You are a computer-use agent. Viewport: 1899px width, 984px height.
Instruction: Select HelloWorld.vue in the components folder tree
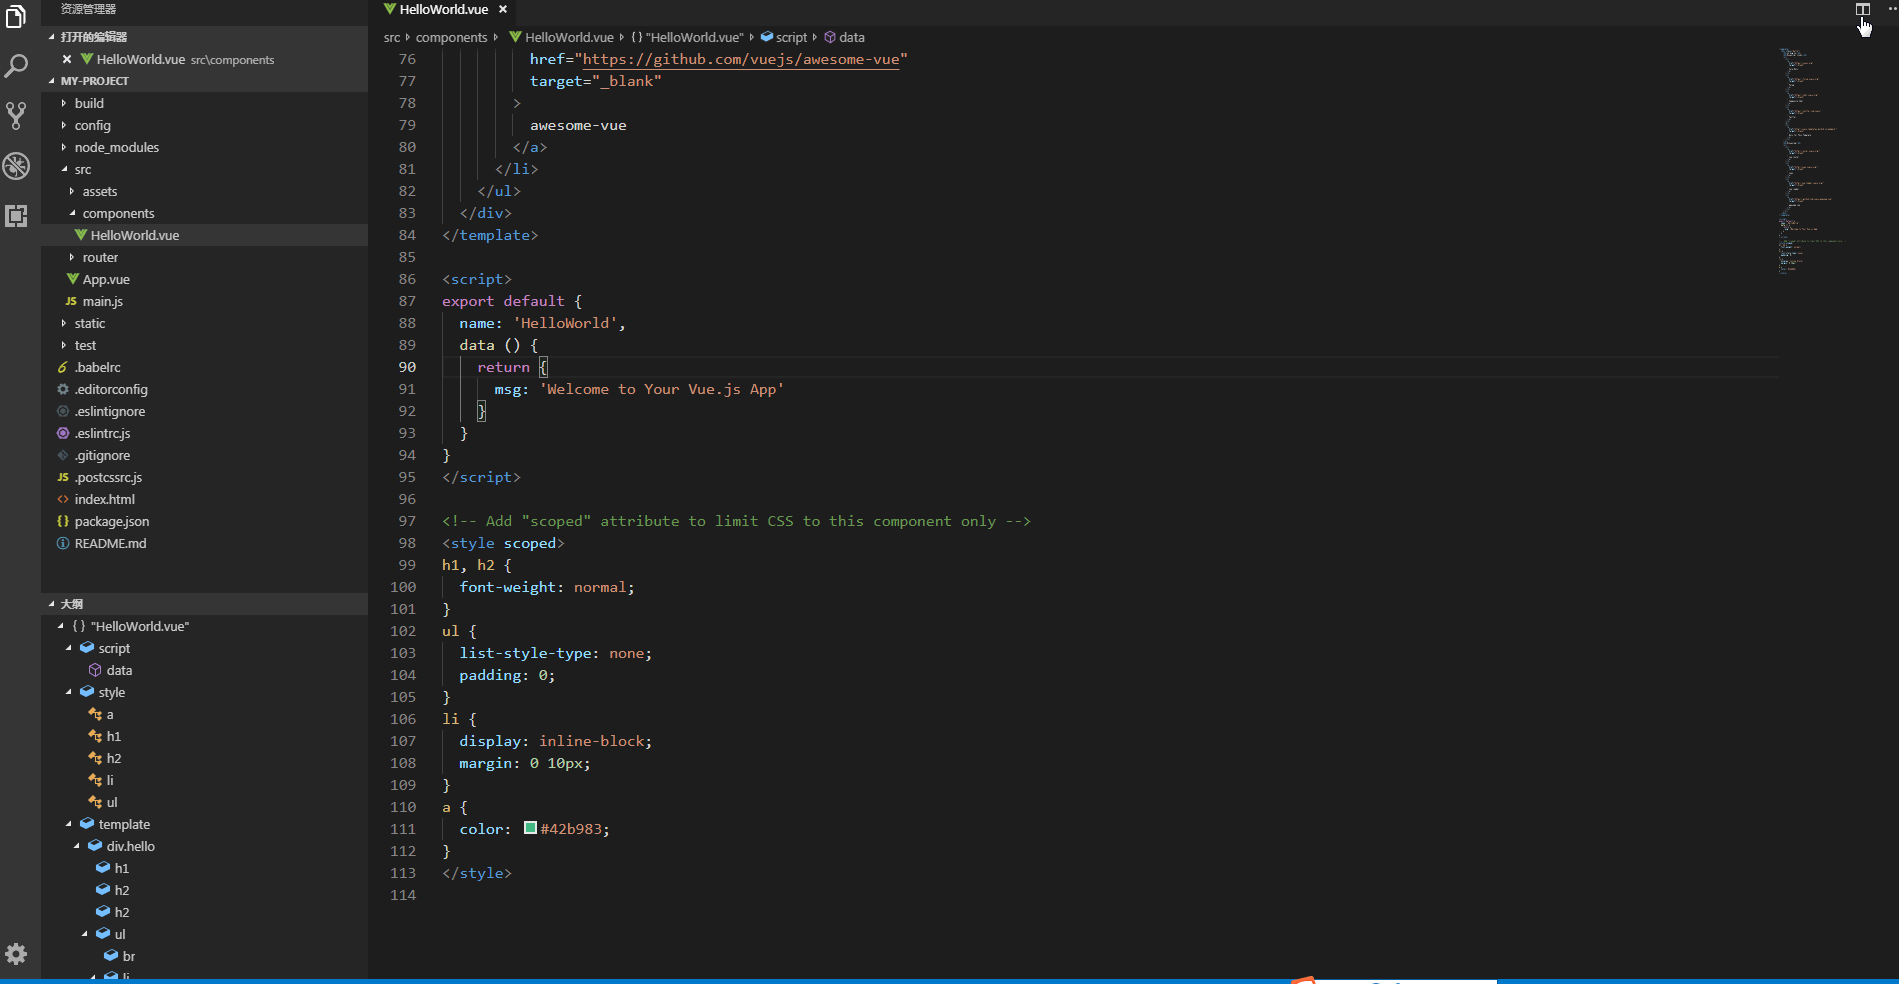pos(204,235)
